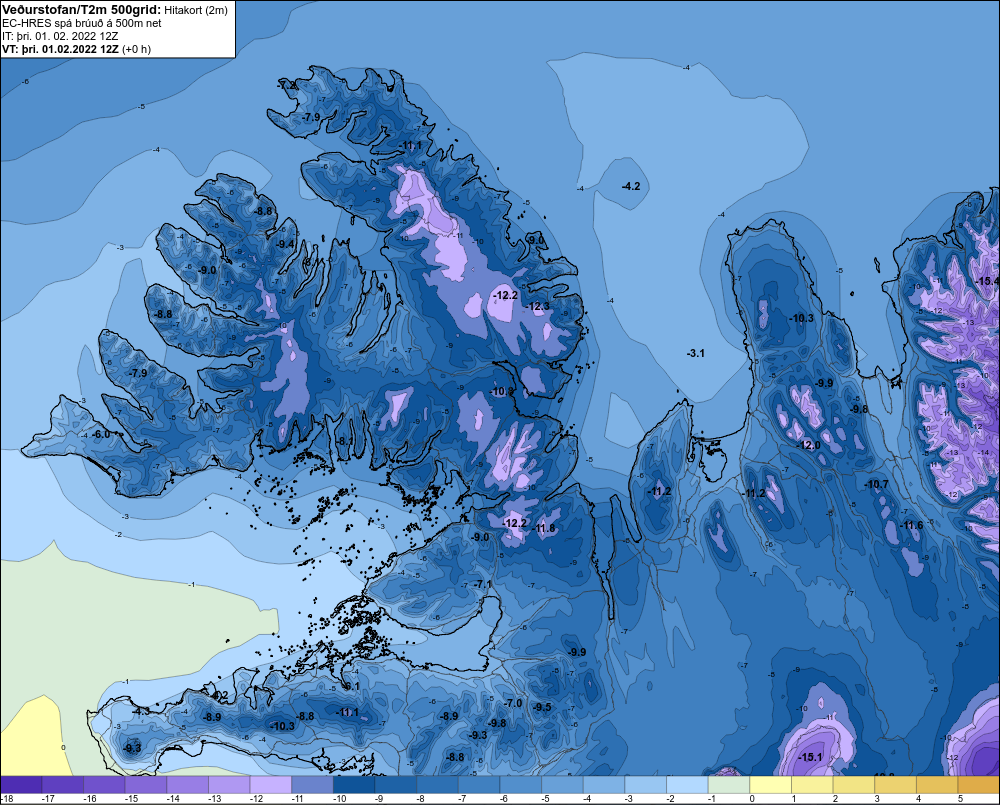
Task: Click the legend tick label -18
Action: [7, 799]
